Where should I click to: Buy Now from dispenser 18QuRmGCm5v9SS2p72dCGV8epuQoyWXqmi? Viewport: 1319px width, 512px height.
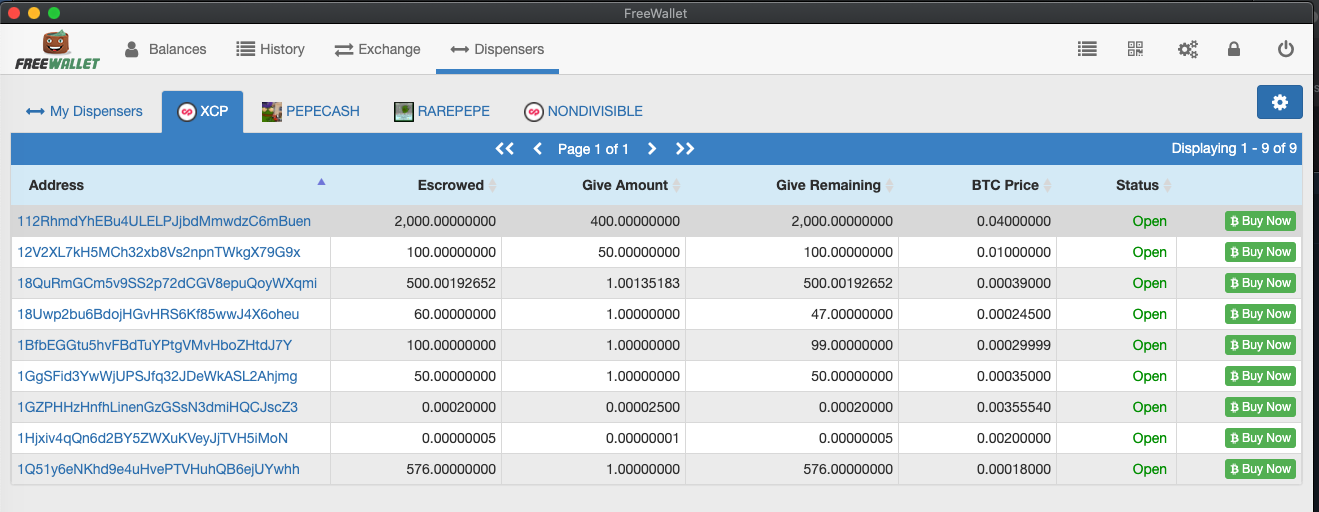(1260, 283)
